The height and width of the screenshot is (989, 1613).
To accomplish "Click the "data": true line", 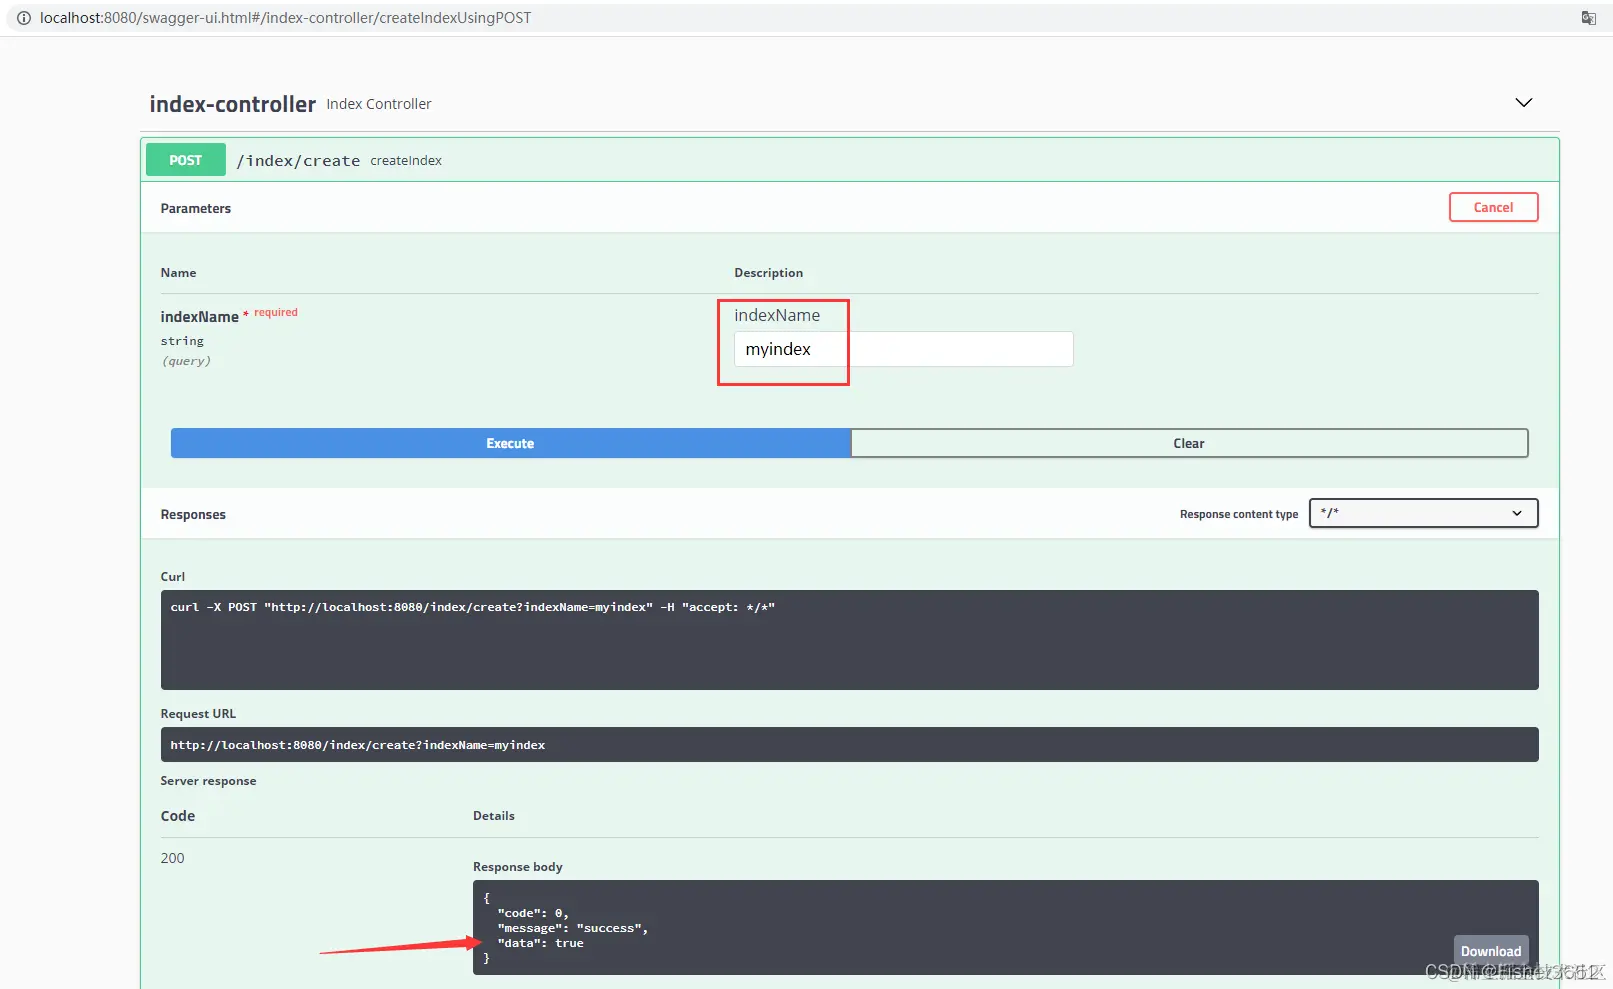I will pos(540,943).
